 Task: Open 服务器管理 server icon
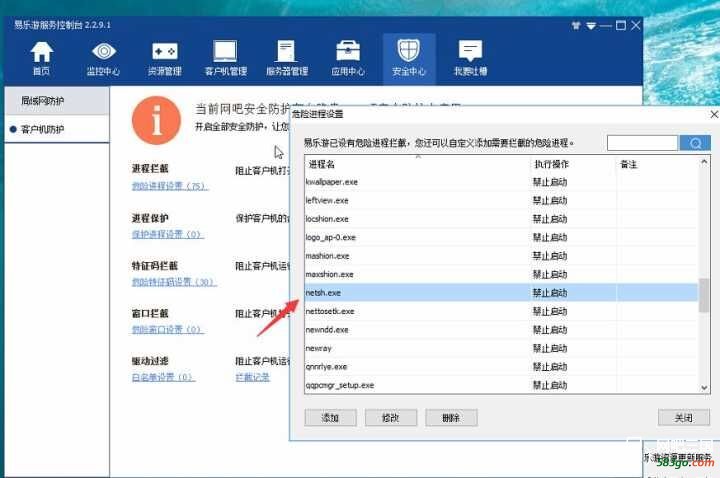click(287, 58)
